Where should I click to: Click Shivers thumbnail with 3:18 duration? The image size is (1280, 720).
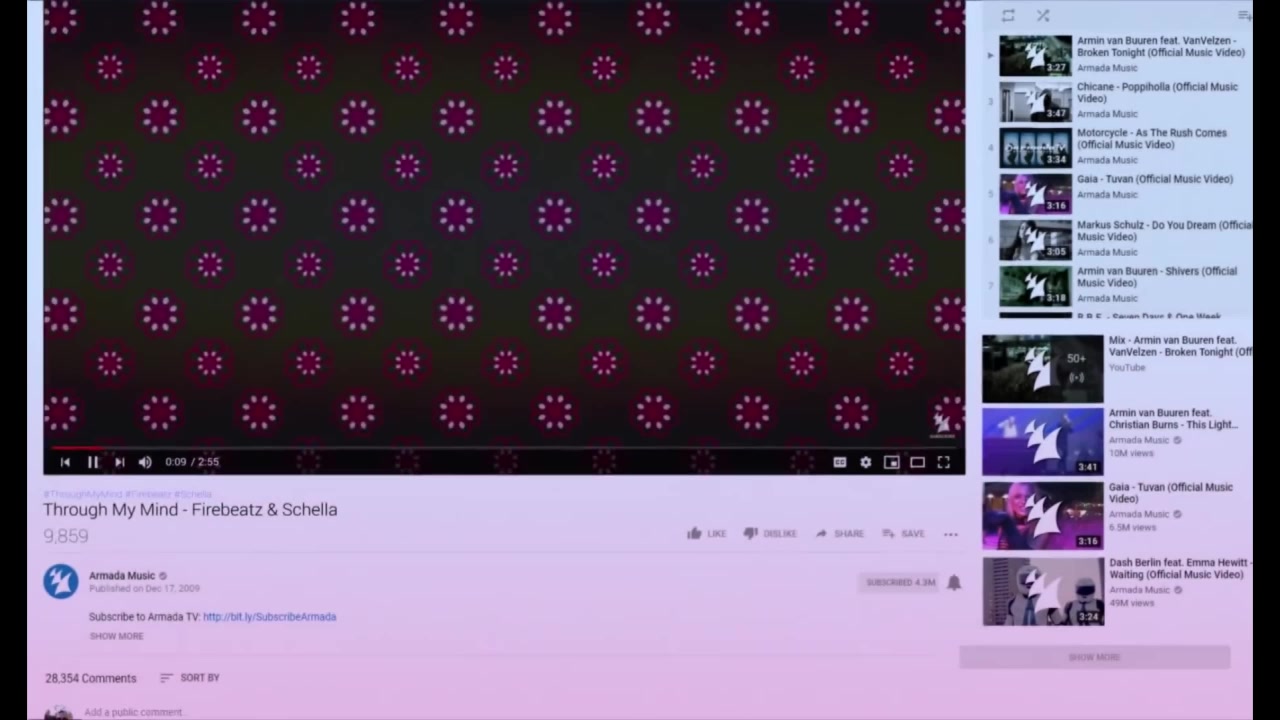(1036, 285)
